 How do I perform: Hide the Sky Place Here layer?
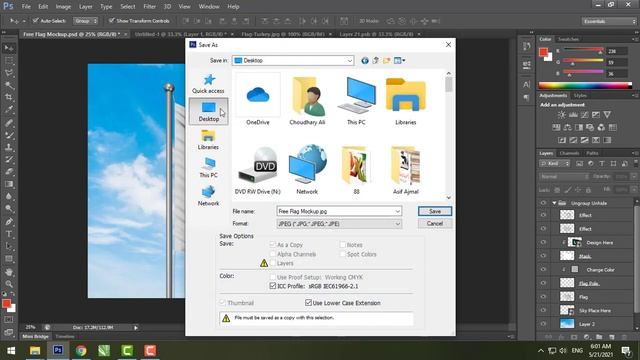(543, 310)
